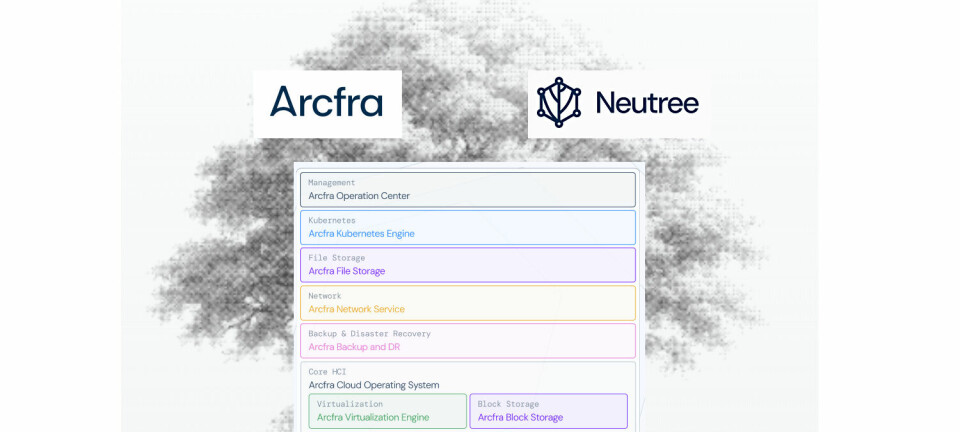This screenshot has width=960, height=432.
Task: Select Arcfra Cloud Operating System text
Action: pos(373,385)
